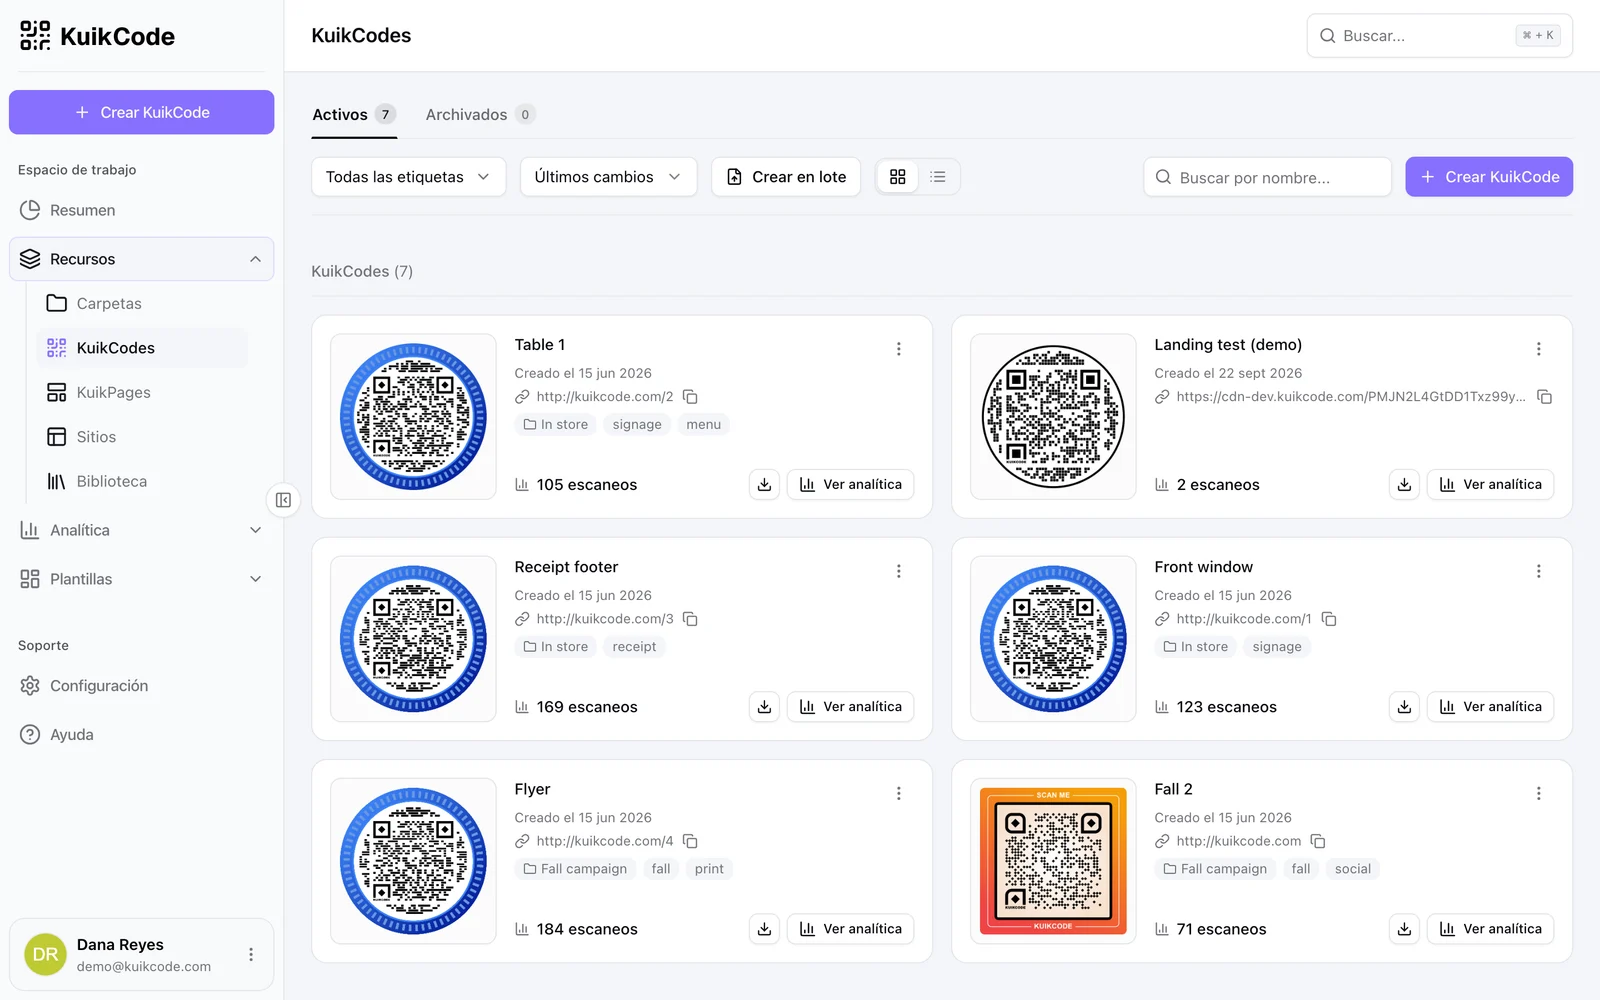
Task: Click the menu tag on Table 1
Action: click(703, 425)
